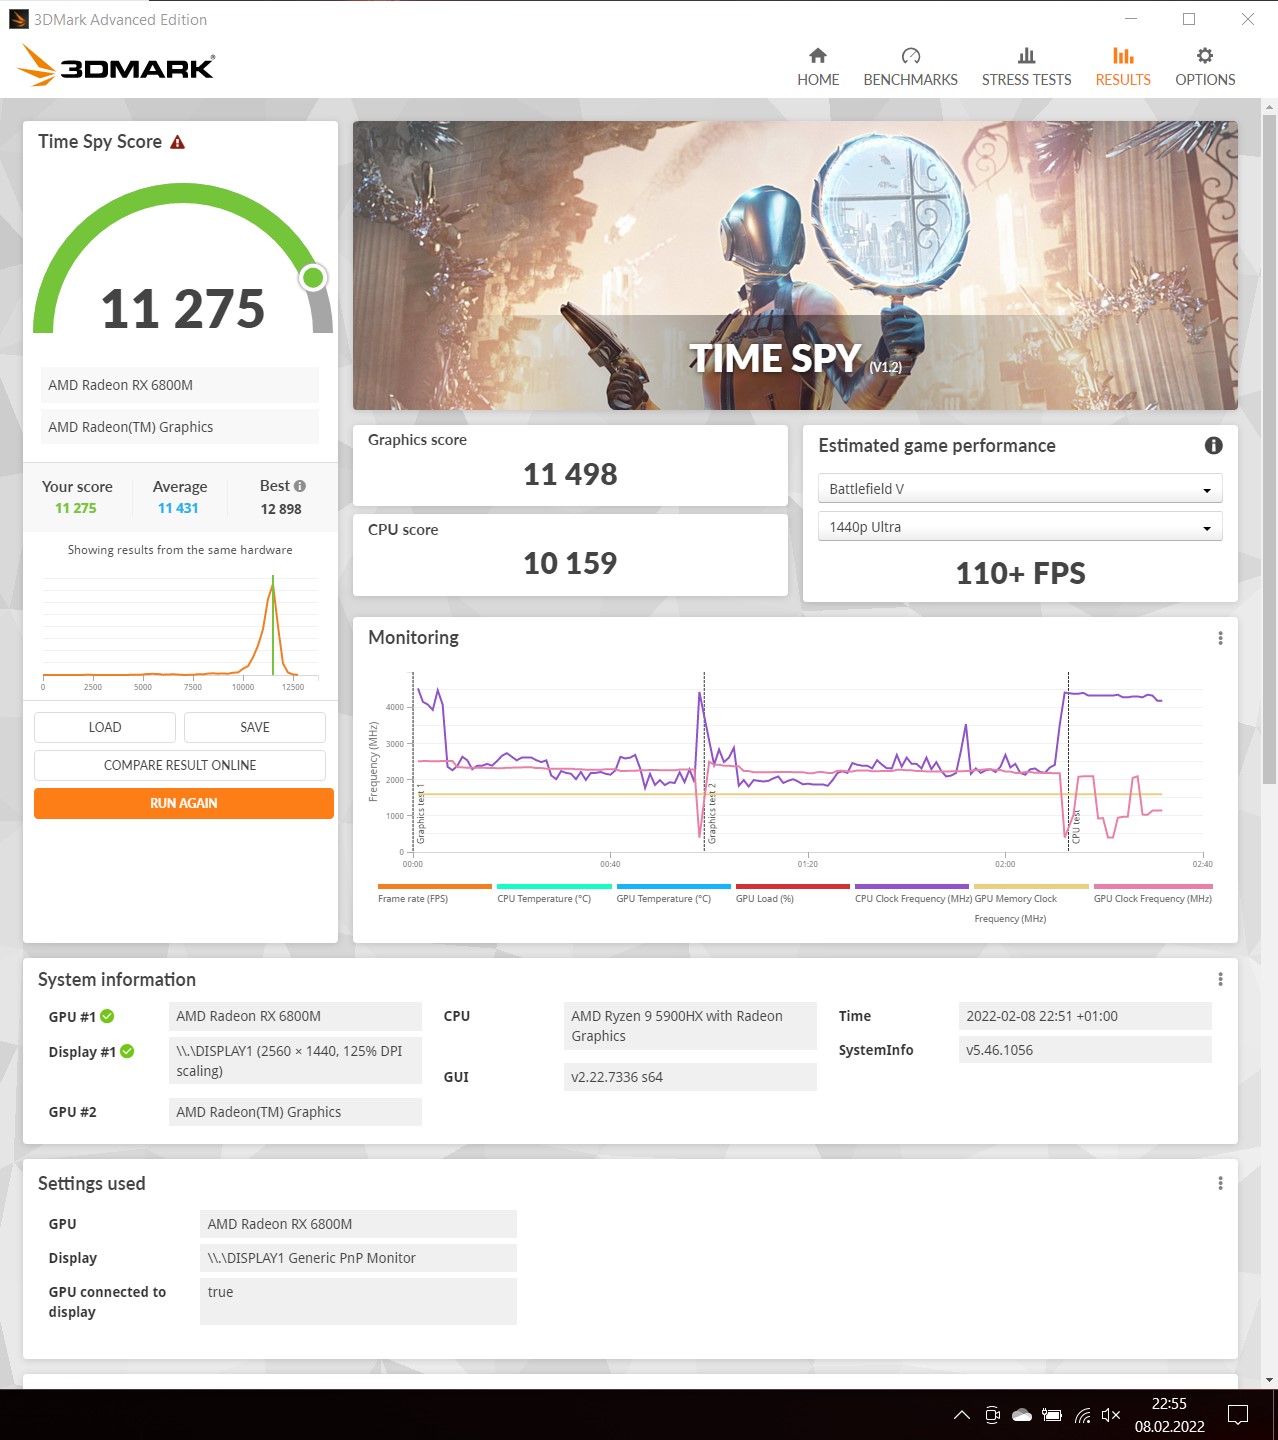This screenshot has width=1278, height=1440.
Task: Click the scrollbar down arrow
Action: pos(1269,1380)
